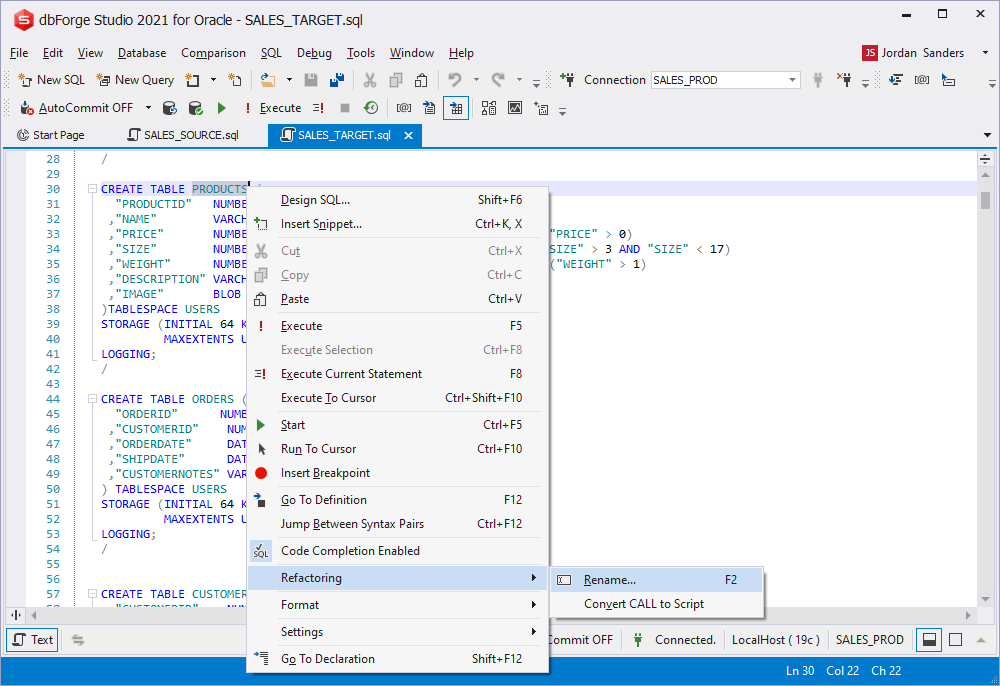Collapse the CREATE TABLE ORDERS code block
Image resolution: width=1000 pixels, height=686 pixels.
92,398
